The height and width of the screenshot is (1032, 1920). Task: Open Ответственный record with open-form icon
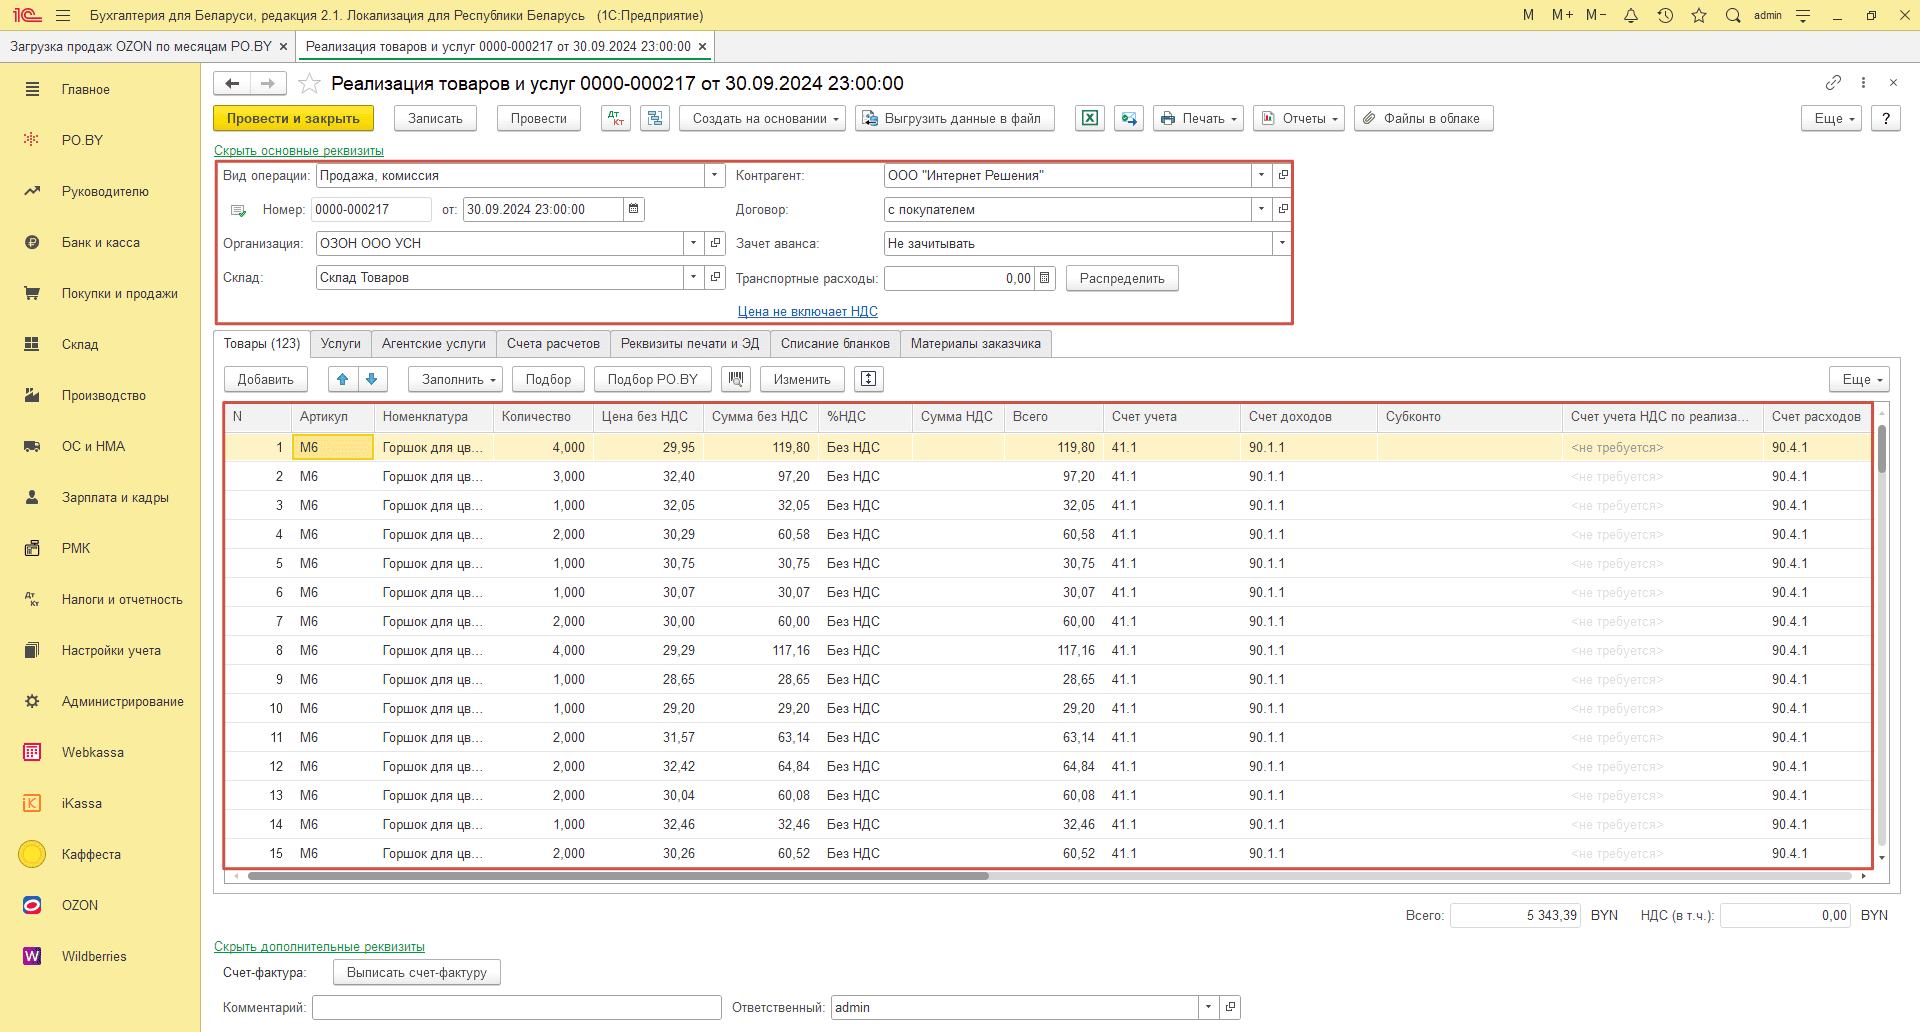click(x=1231, y=1007)
